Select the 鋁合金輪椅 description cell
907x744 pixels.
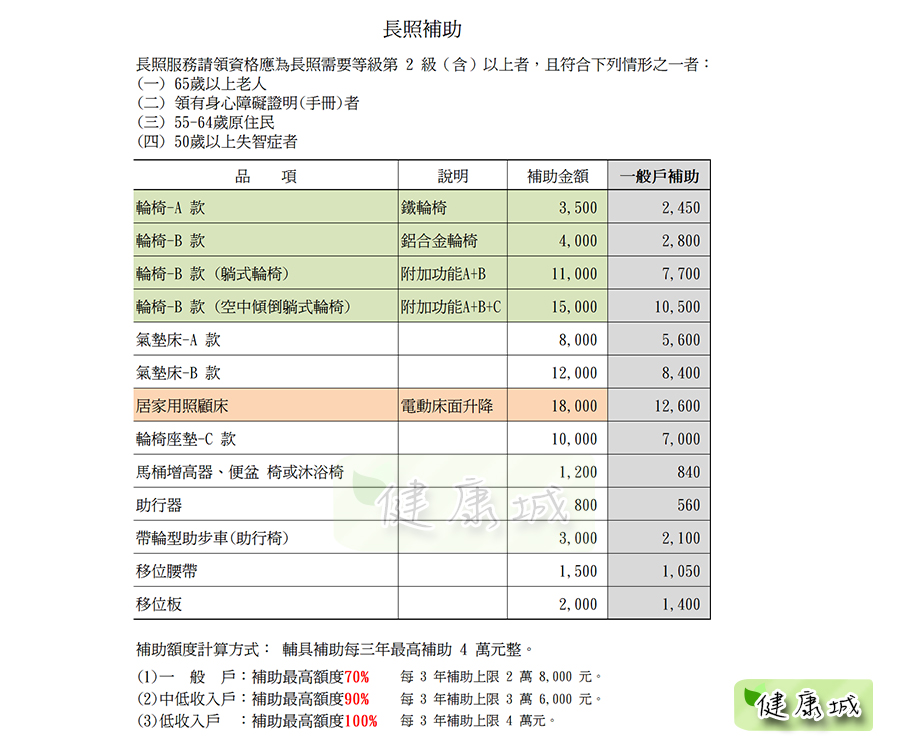(x=438, y=241)
